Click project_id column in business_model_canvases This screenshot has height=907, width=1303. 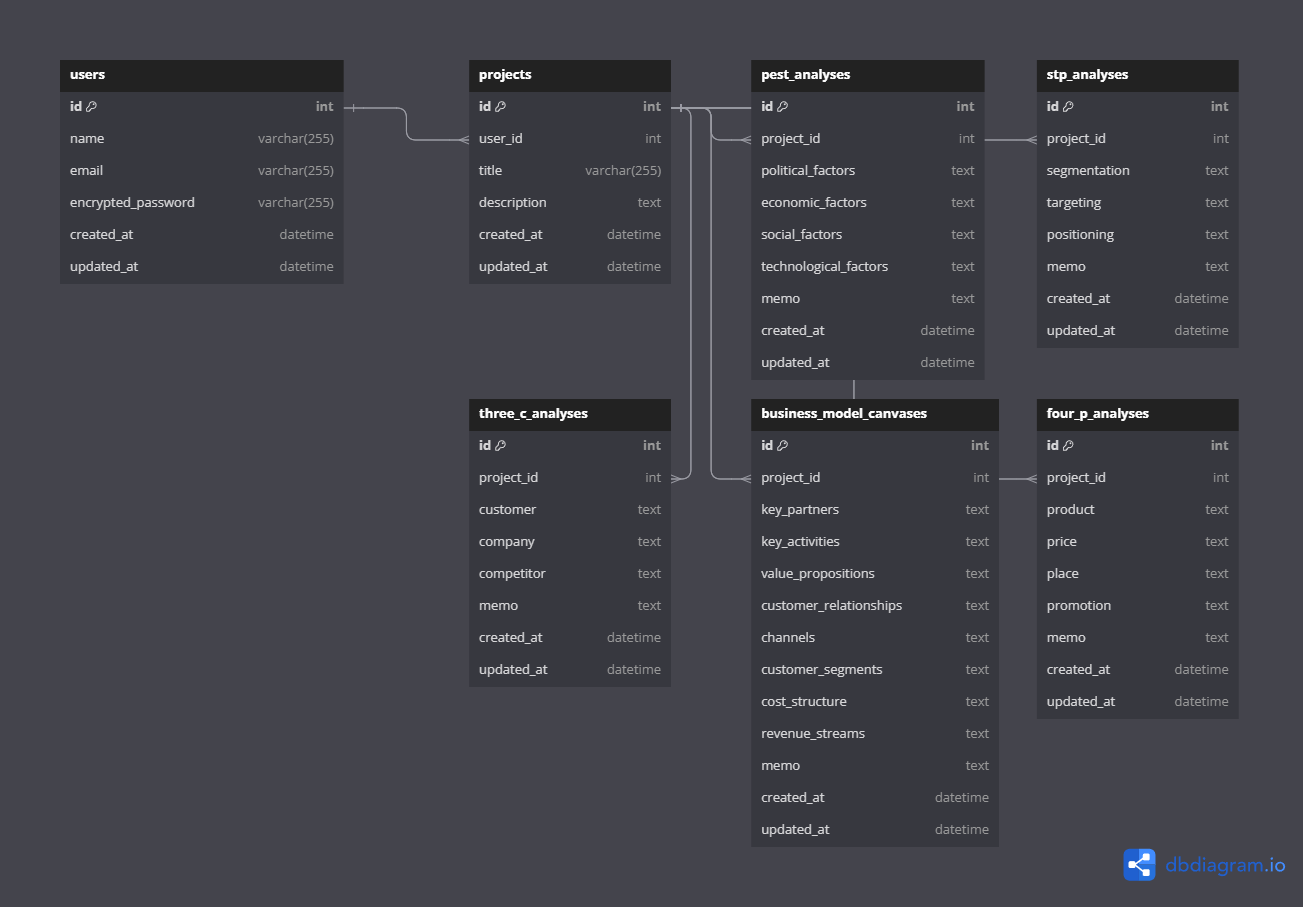[x=875, y=477]
